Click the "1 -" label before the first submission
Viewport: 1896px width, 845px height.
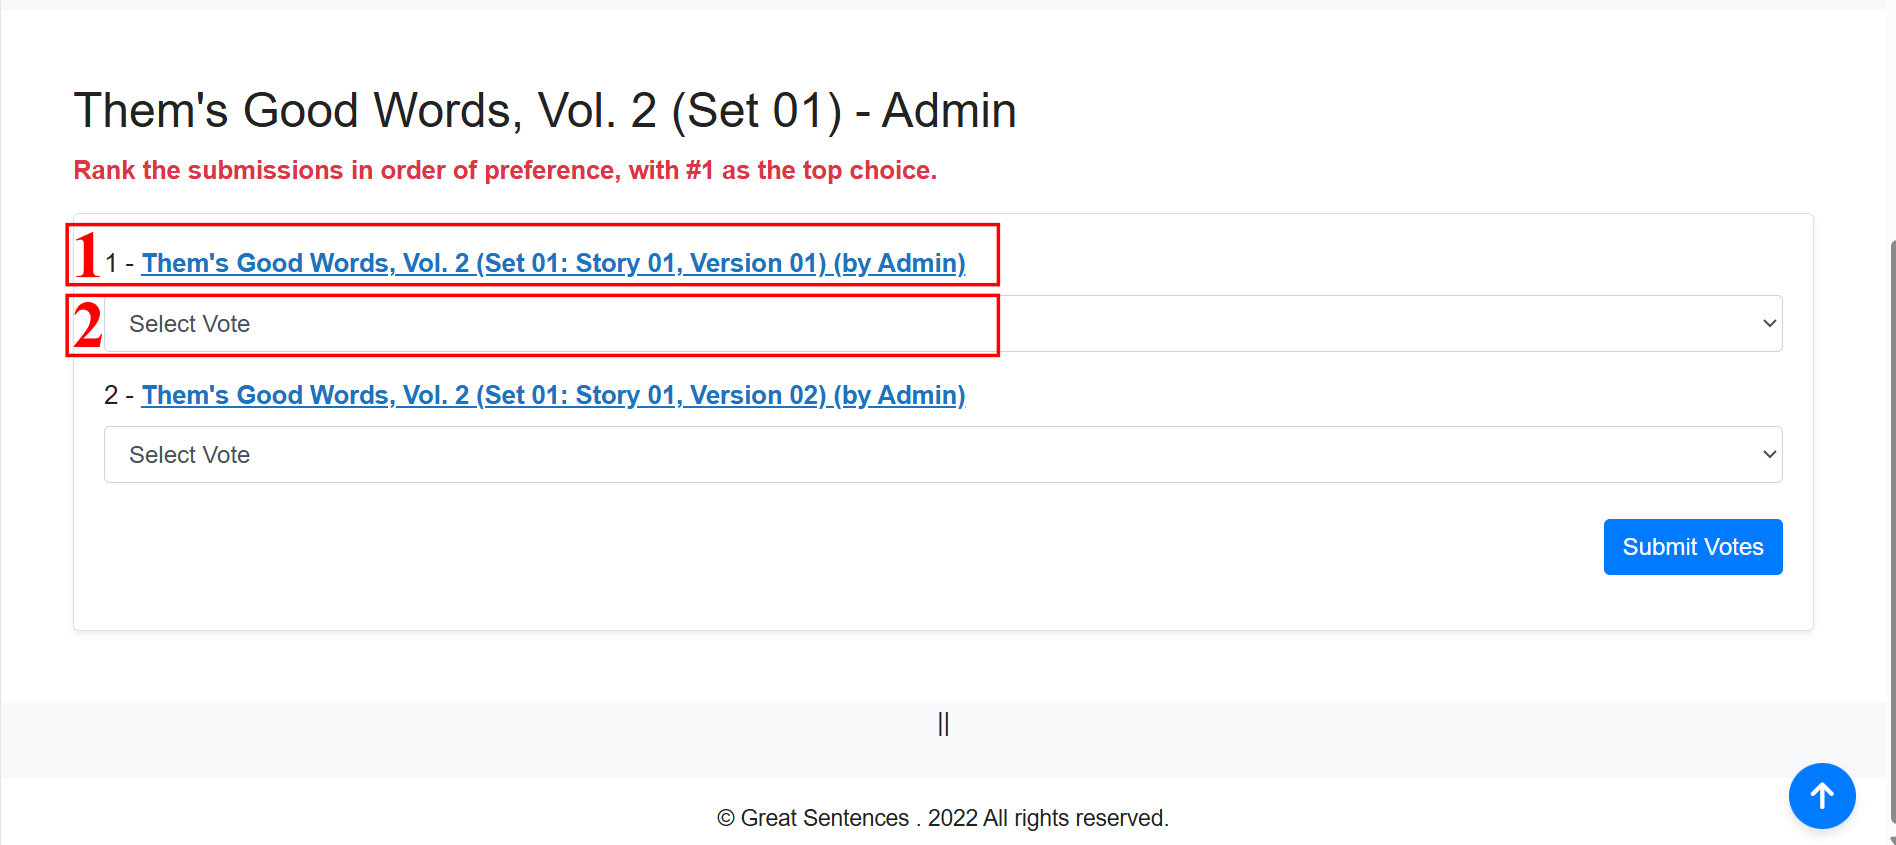click(119, 263)
